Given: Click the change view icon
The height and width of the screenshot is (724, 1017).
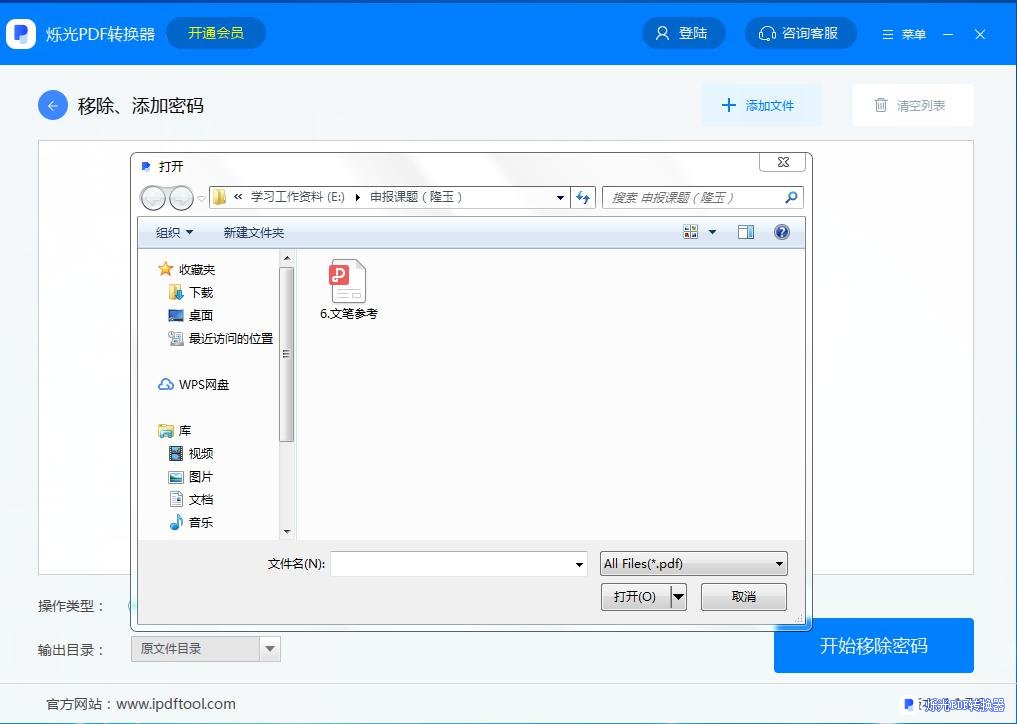Looking at the screenshot, I should pyautogui.click(x=691, y=232).
